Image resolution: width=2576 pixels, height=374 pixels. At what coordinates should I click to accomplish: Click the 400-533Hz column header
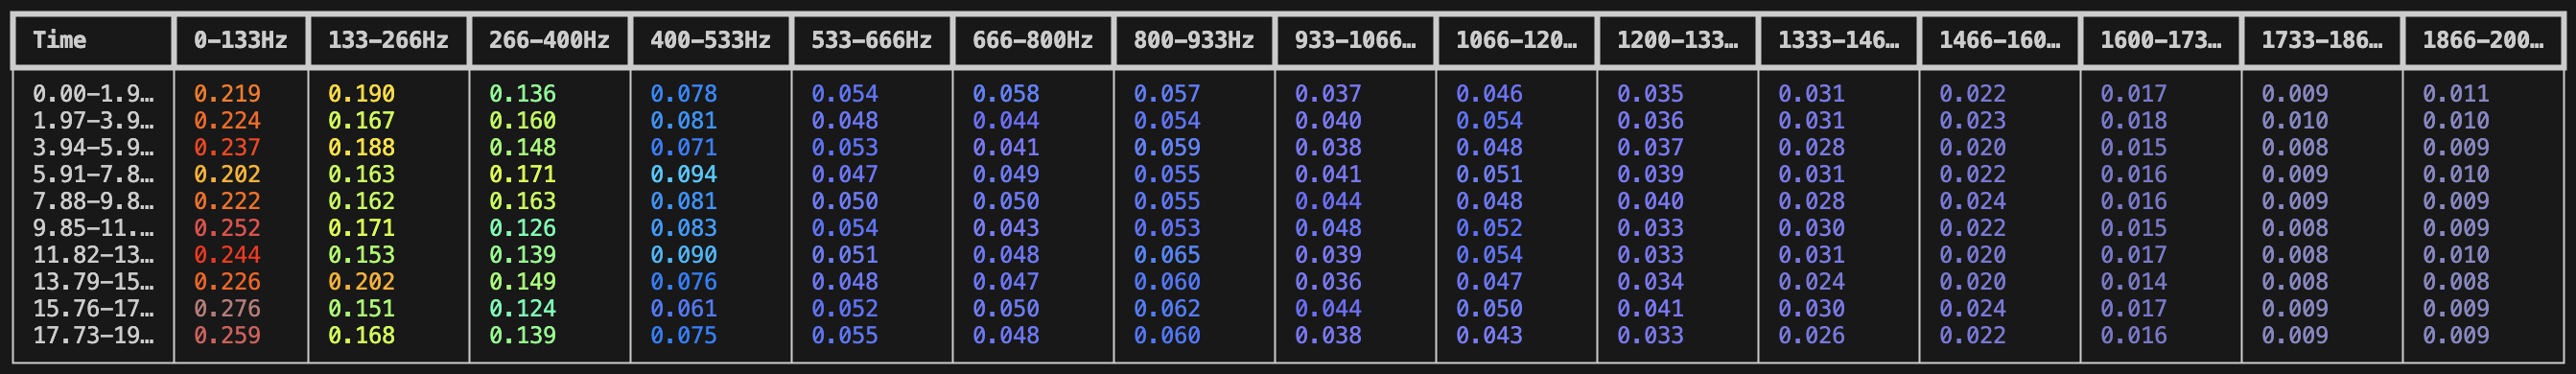[710, 40]
